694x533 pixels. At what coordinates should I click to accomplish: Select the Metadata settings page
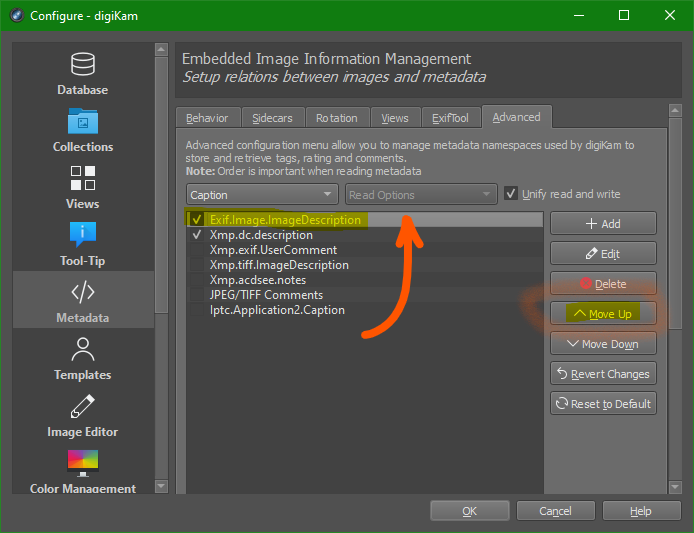83,300
